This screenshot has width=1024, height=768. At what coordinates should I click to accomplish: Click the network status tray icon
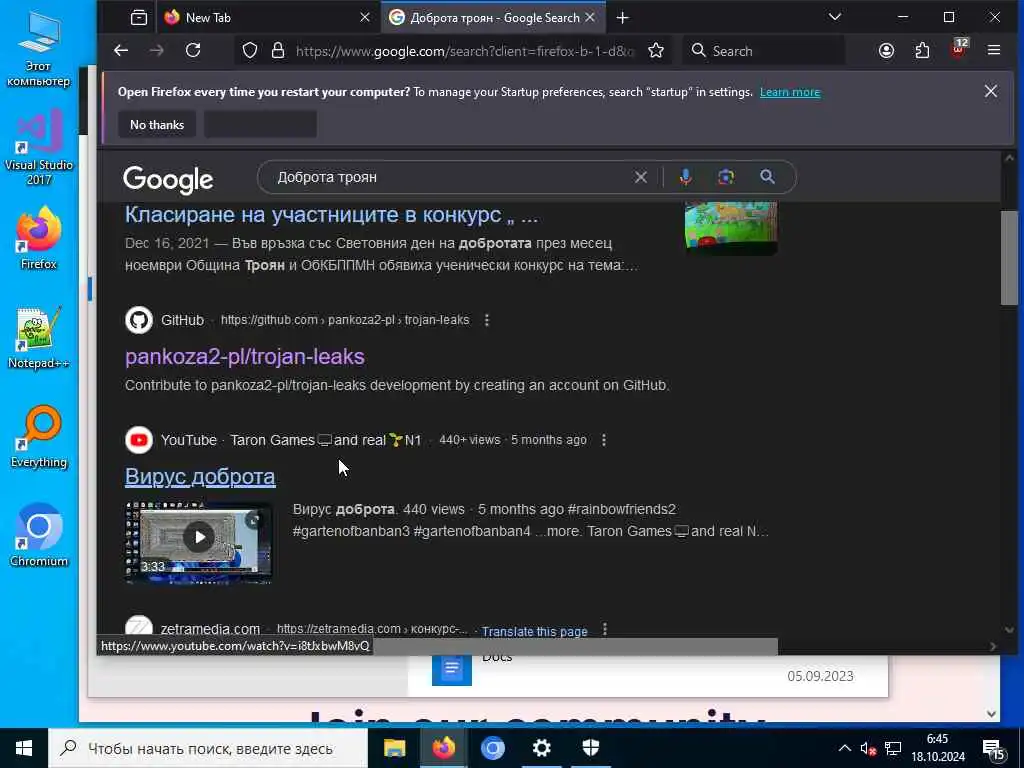pos(893,748)
